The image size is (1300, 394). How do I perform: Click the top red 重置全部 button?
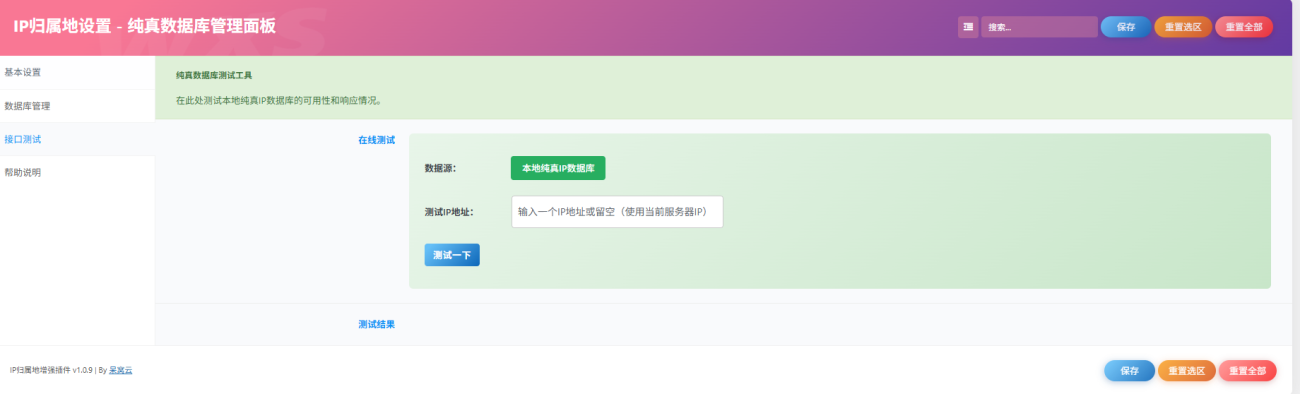pos(1244,27)
